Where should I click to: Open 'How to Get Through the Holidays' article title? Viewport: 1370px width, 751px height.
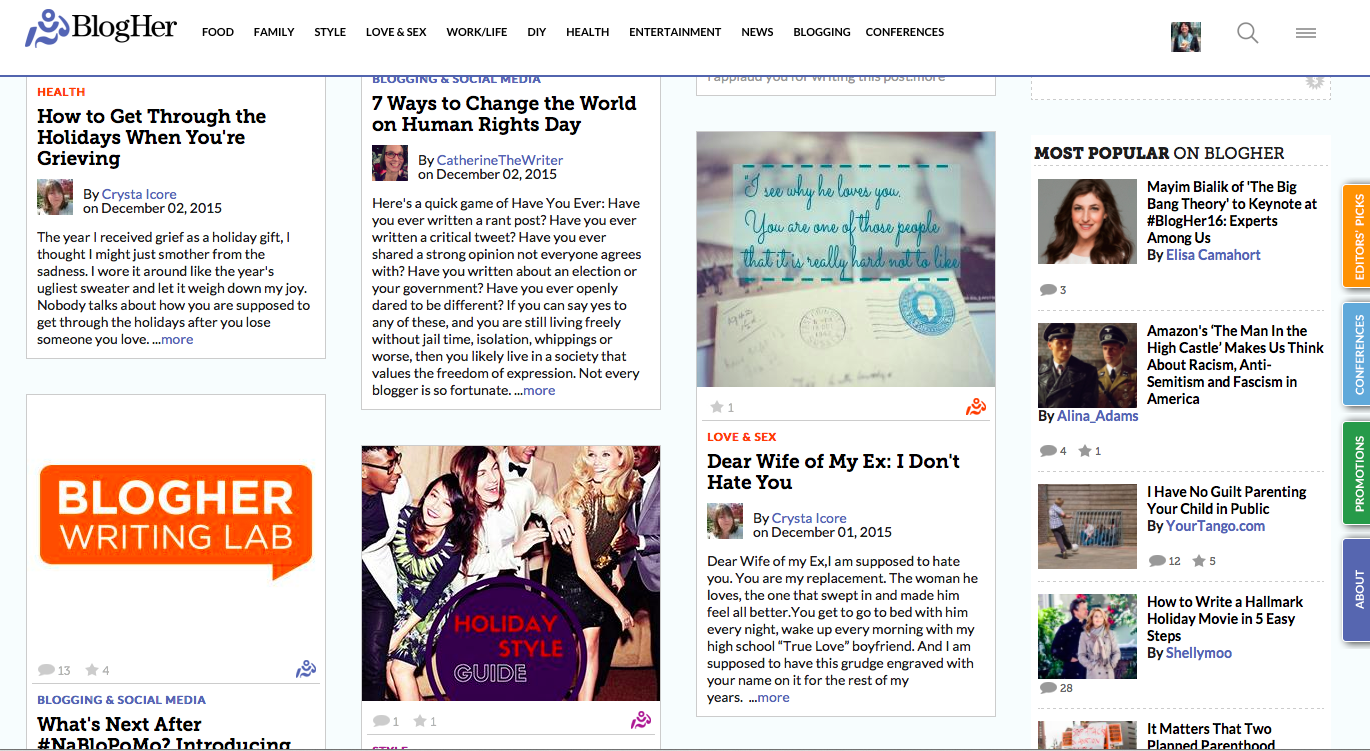[x=152, y=137]
